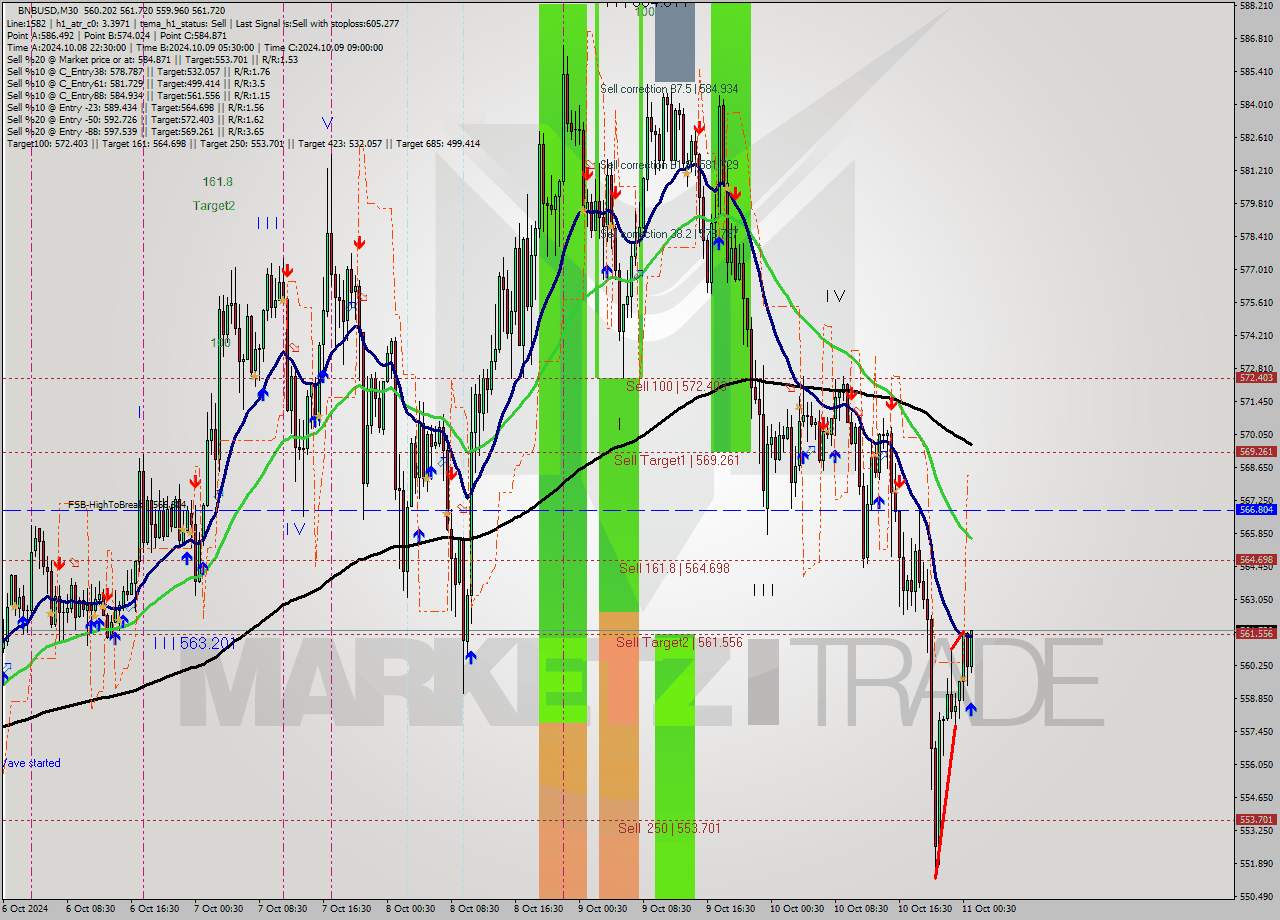This screenshot has height=920, width=1280.
Task: Click the red 553.701 price tag on axis
Action: [x=1256, y=819]
